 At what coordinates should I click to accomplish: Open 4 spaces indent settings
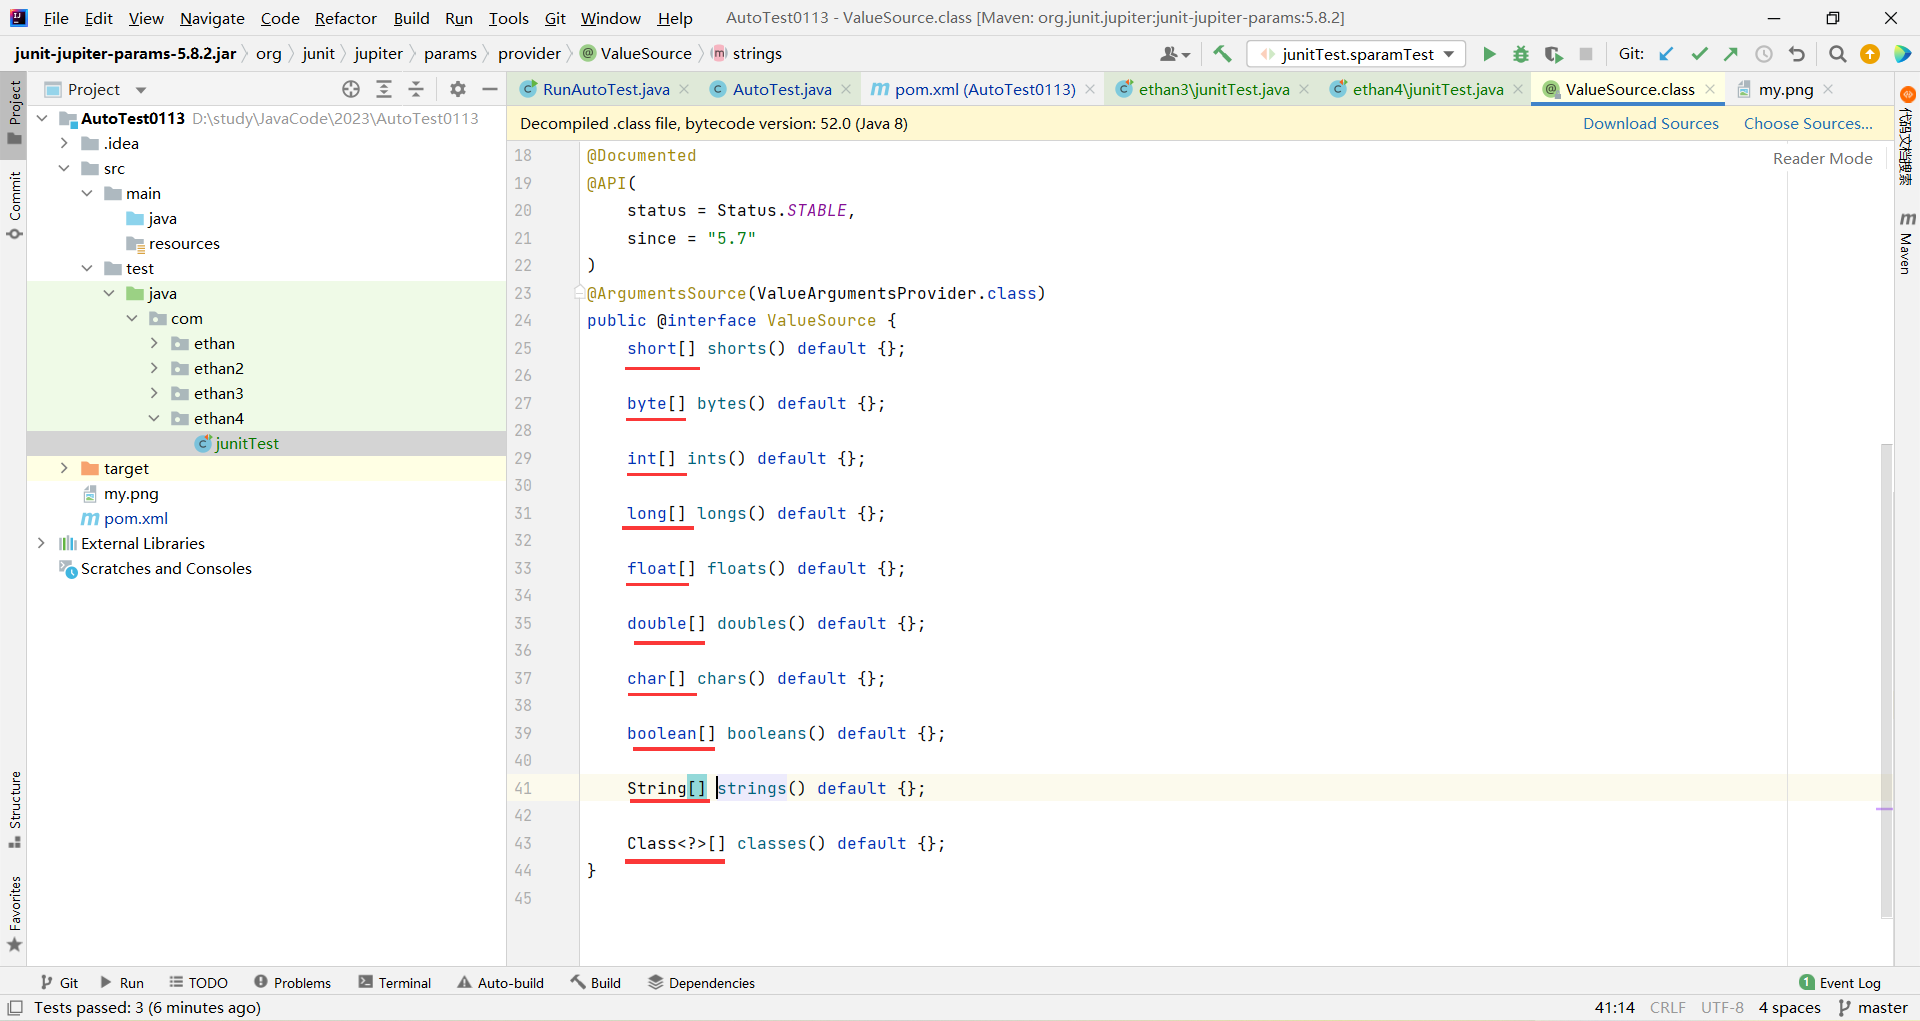click(x=1789, y=1008)
